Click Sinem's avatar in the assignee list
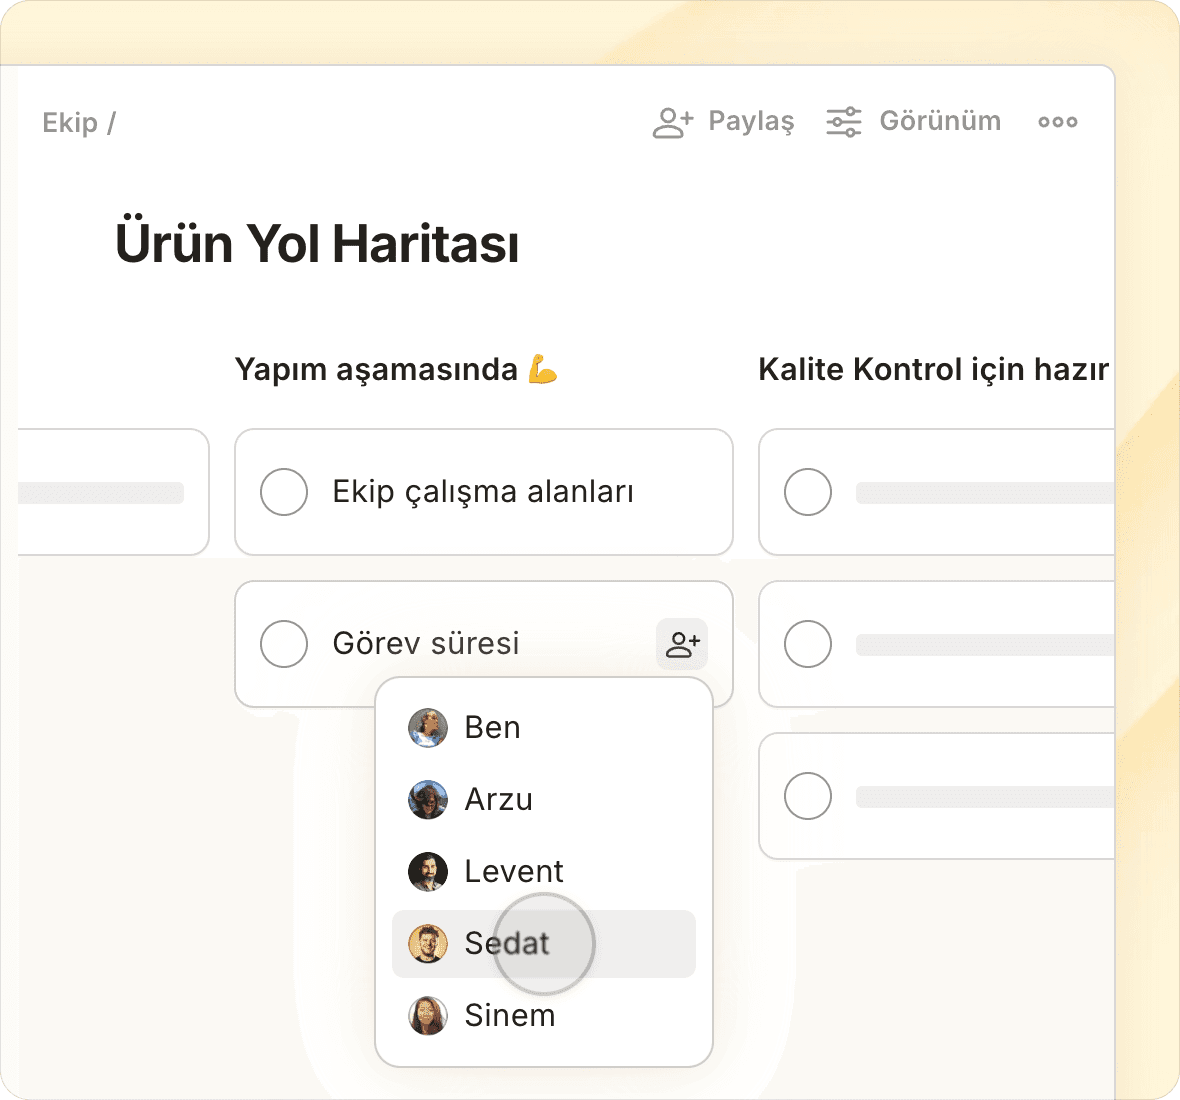This screenshot has width=1180, height=1100. pos(428,1016)
